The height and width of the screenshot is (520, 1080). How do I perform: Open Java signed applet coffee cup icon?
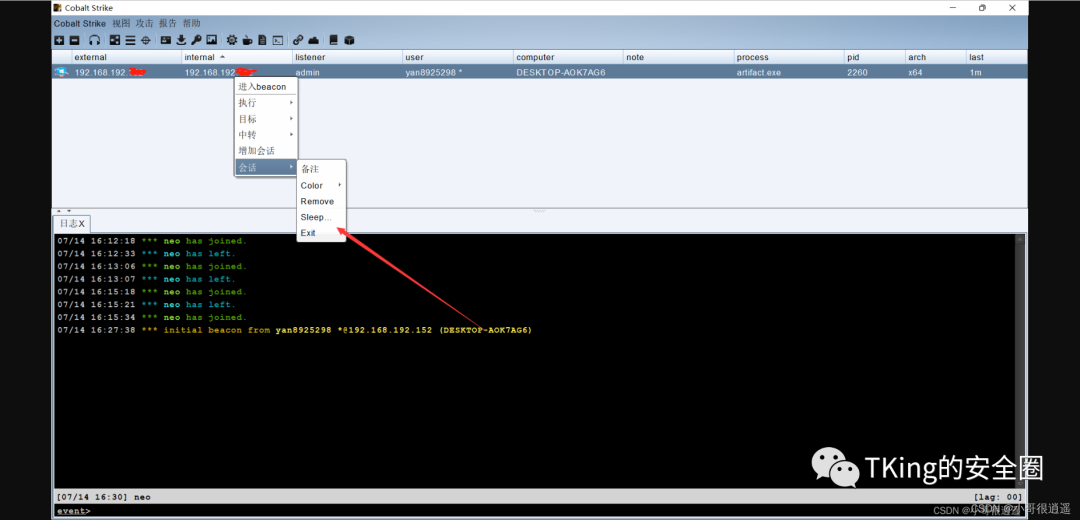point(247,41)
